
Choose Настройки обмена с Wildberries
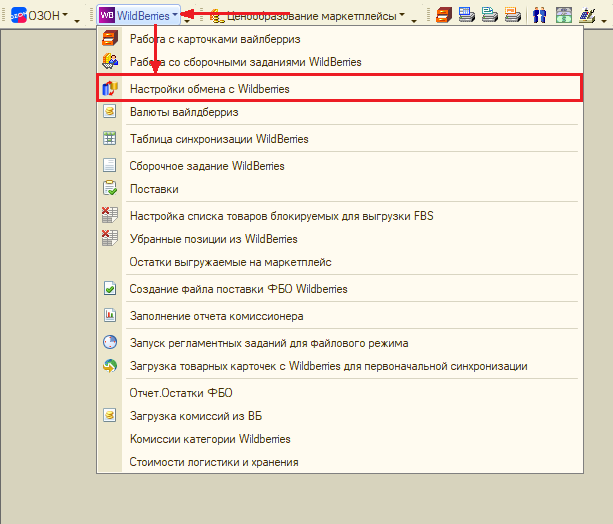(339, 88)
